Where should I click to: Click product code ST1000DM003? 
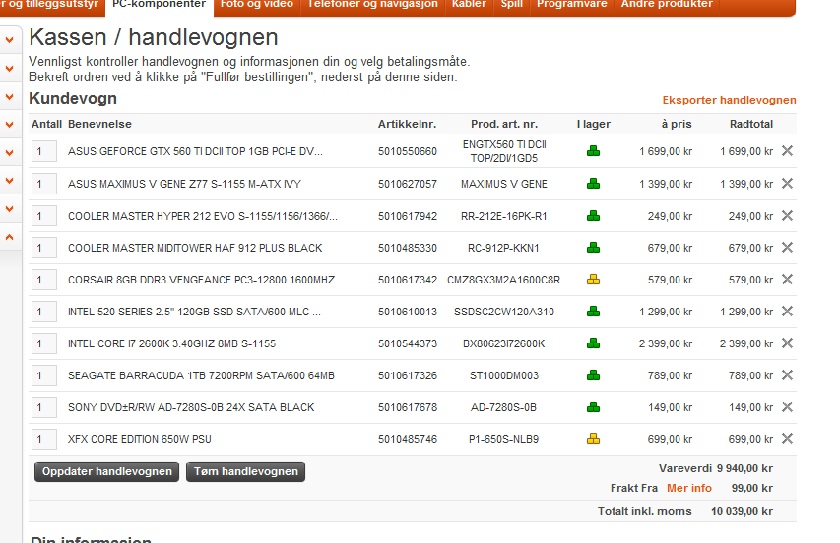504,375
